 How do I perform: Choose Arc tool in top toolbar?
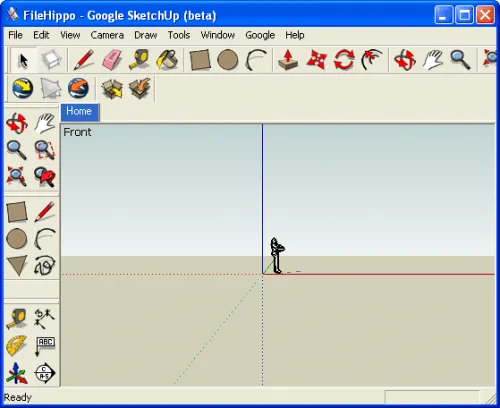(x=256, y=60)
